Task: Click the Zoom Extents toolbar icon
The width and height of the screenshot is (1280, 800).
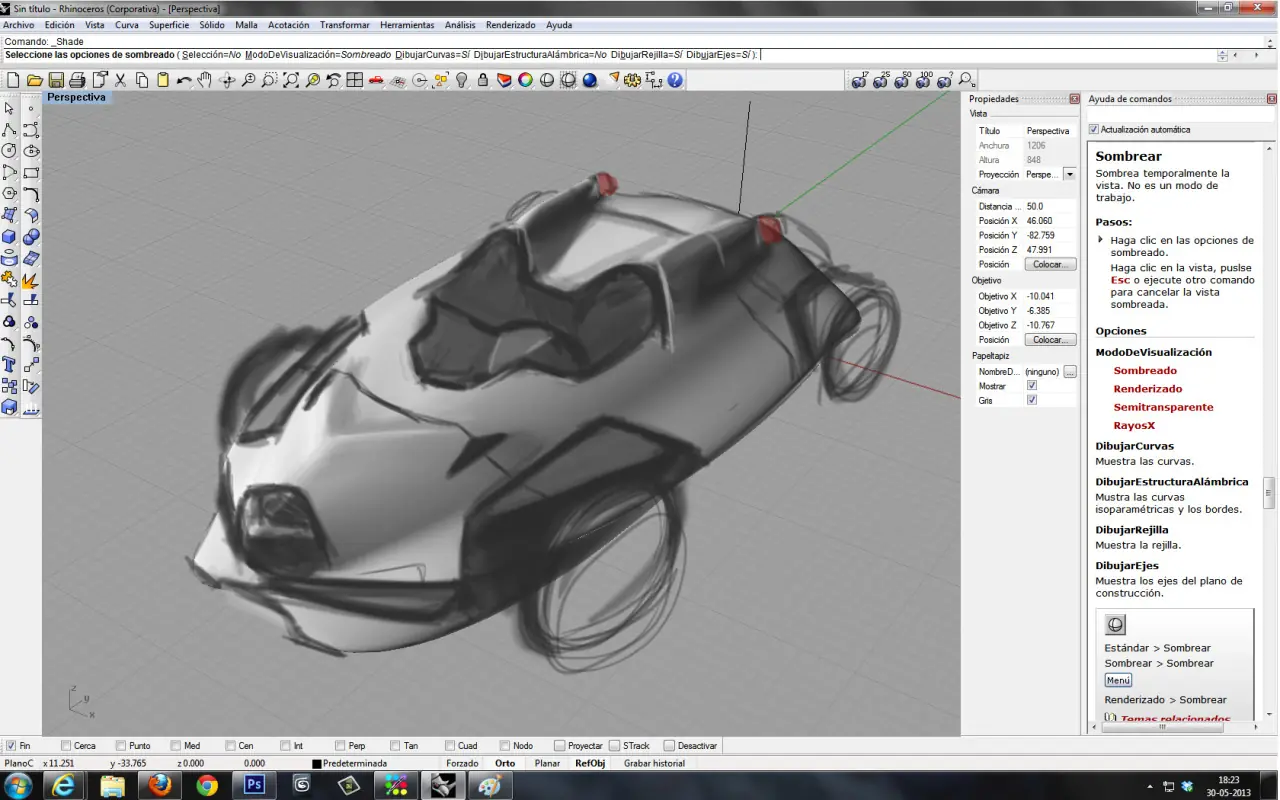Action: [291, 80]
